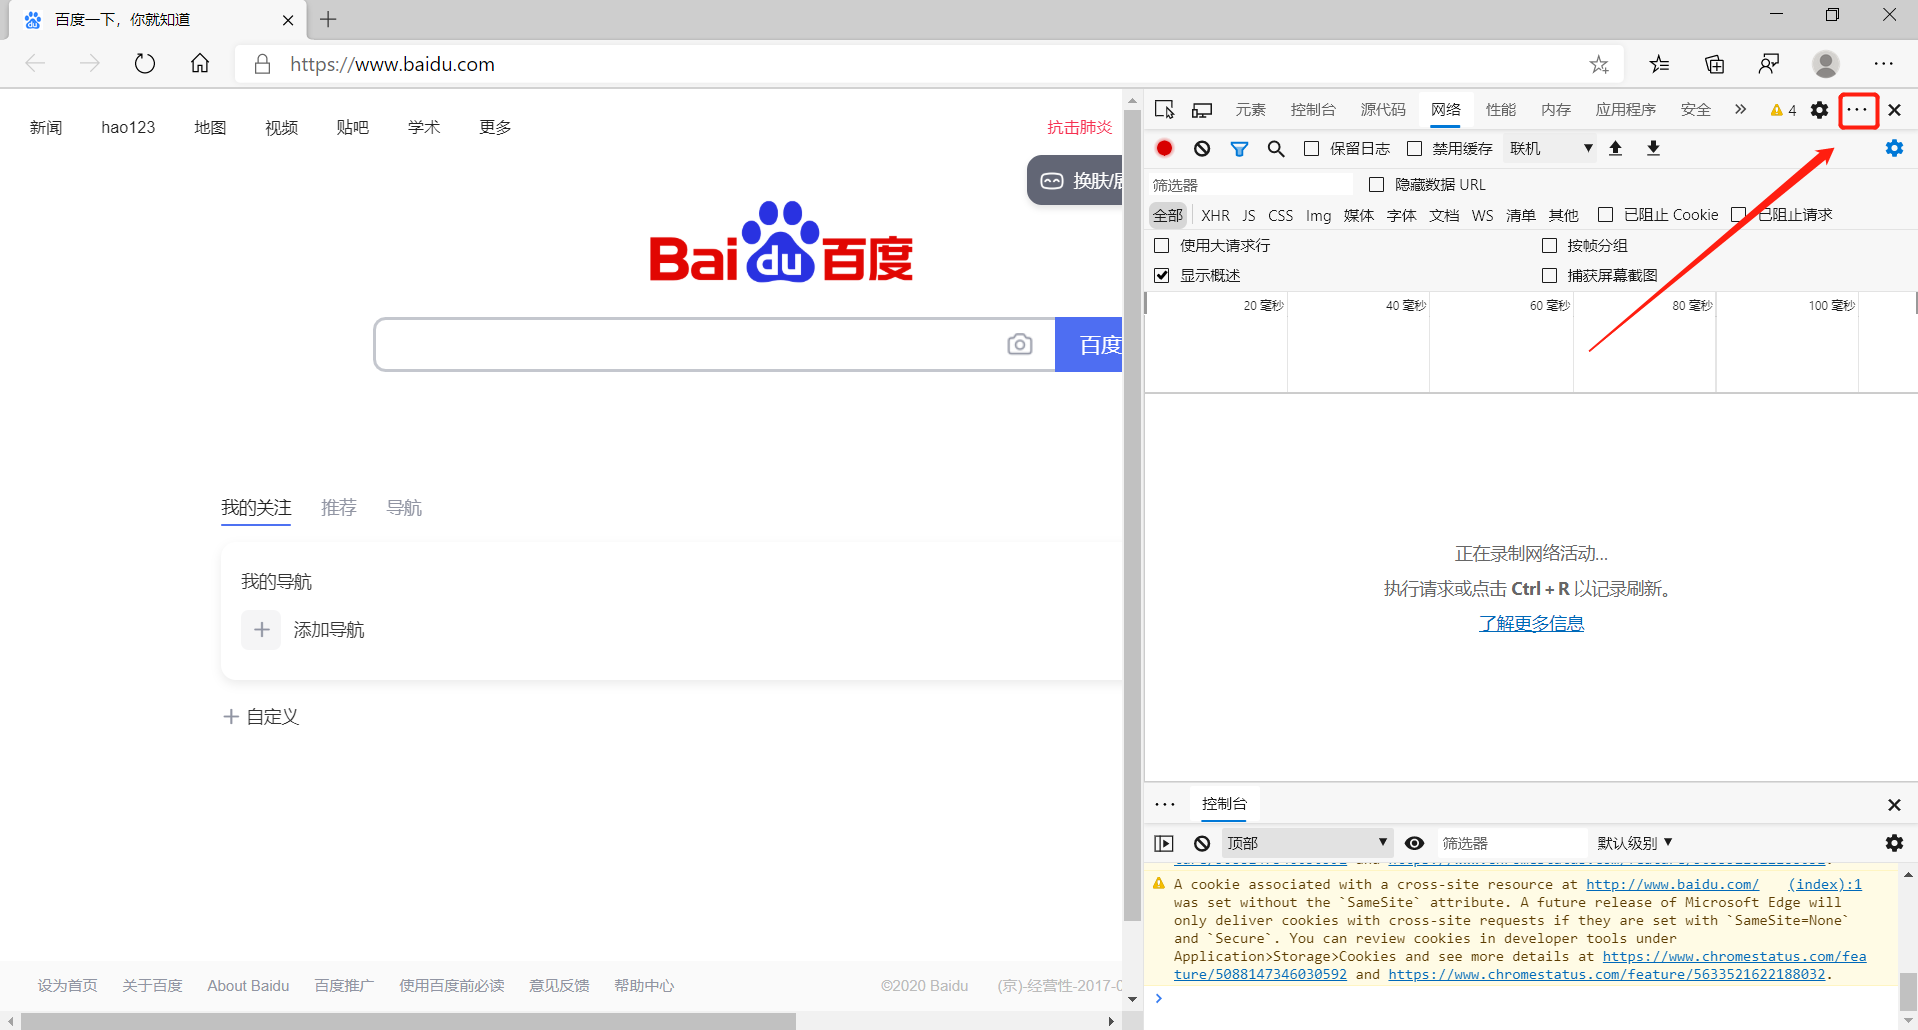The height and width of the screenshot is (1030, 1918).
Task: Toggle device emulation icon in DevTools
Action: coord(1202,110)
